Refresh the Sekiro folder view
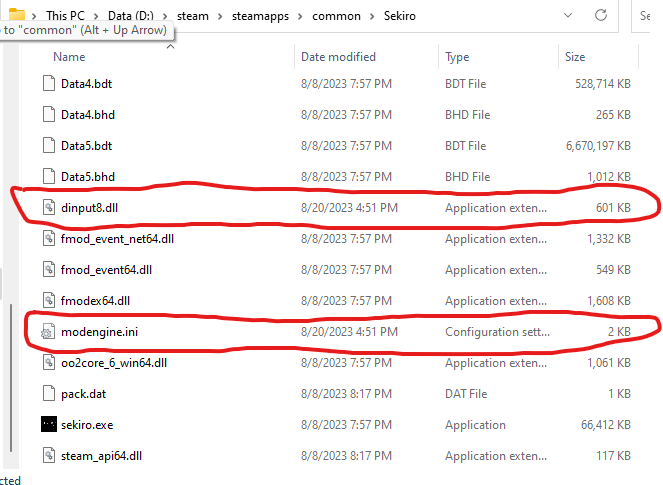 click(601, 15)
